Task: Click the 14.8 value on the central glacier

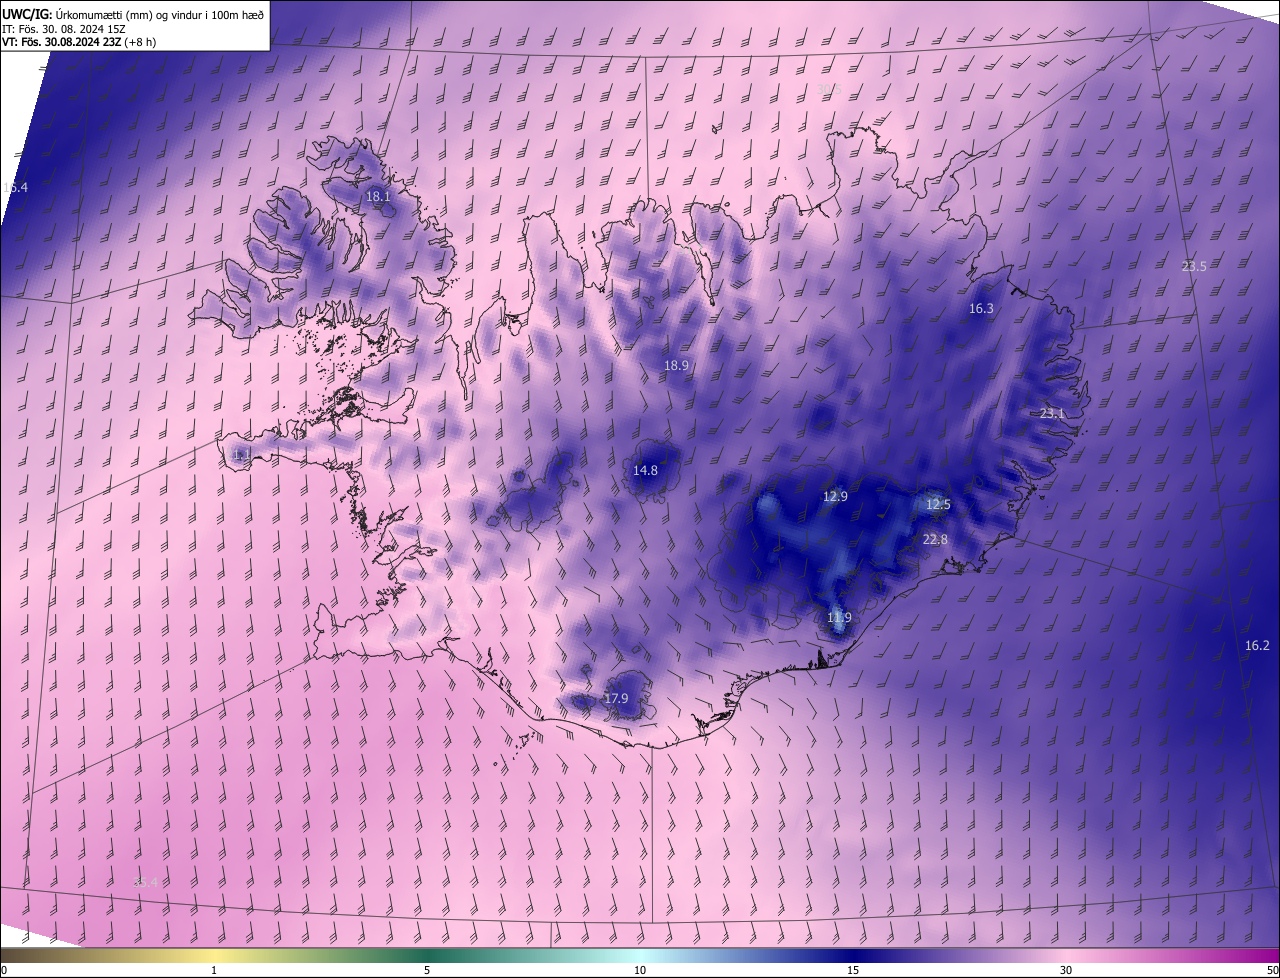Action: (646, 471)
